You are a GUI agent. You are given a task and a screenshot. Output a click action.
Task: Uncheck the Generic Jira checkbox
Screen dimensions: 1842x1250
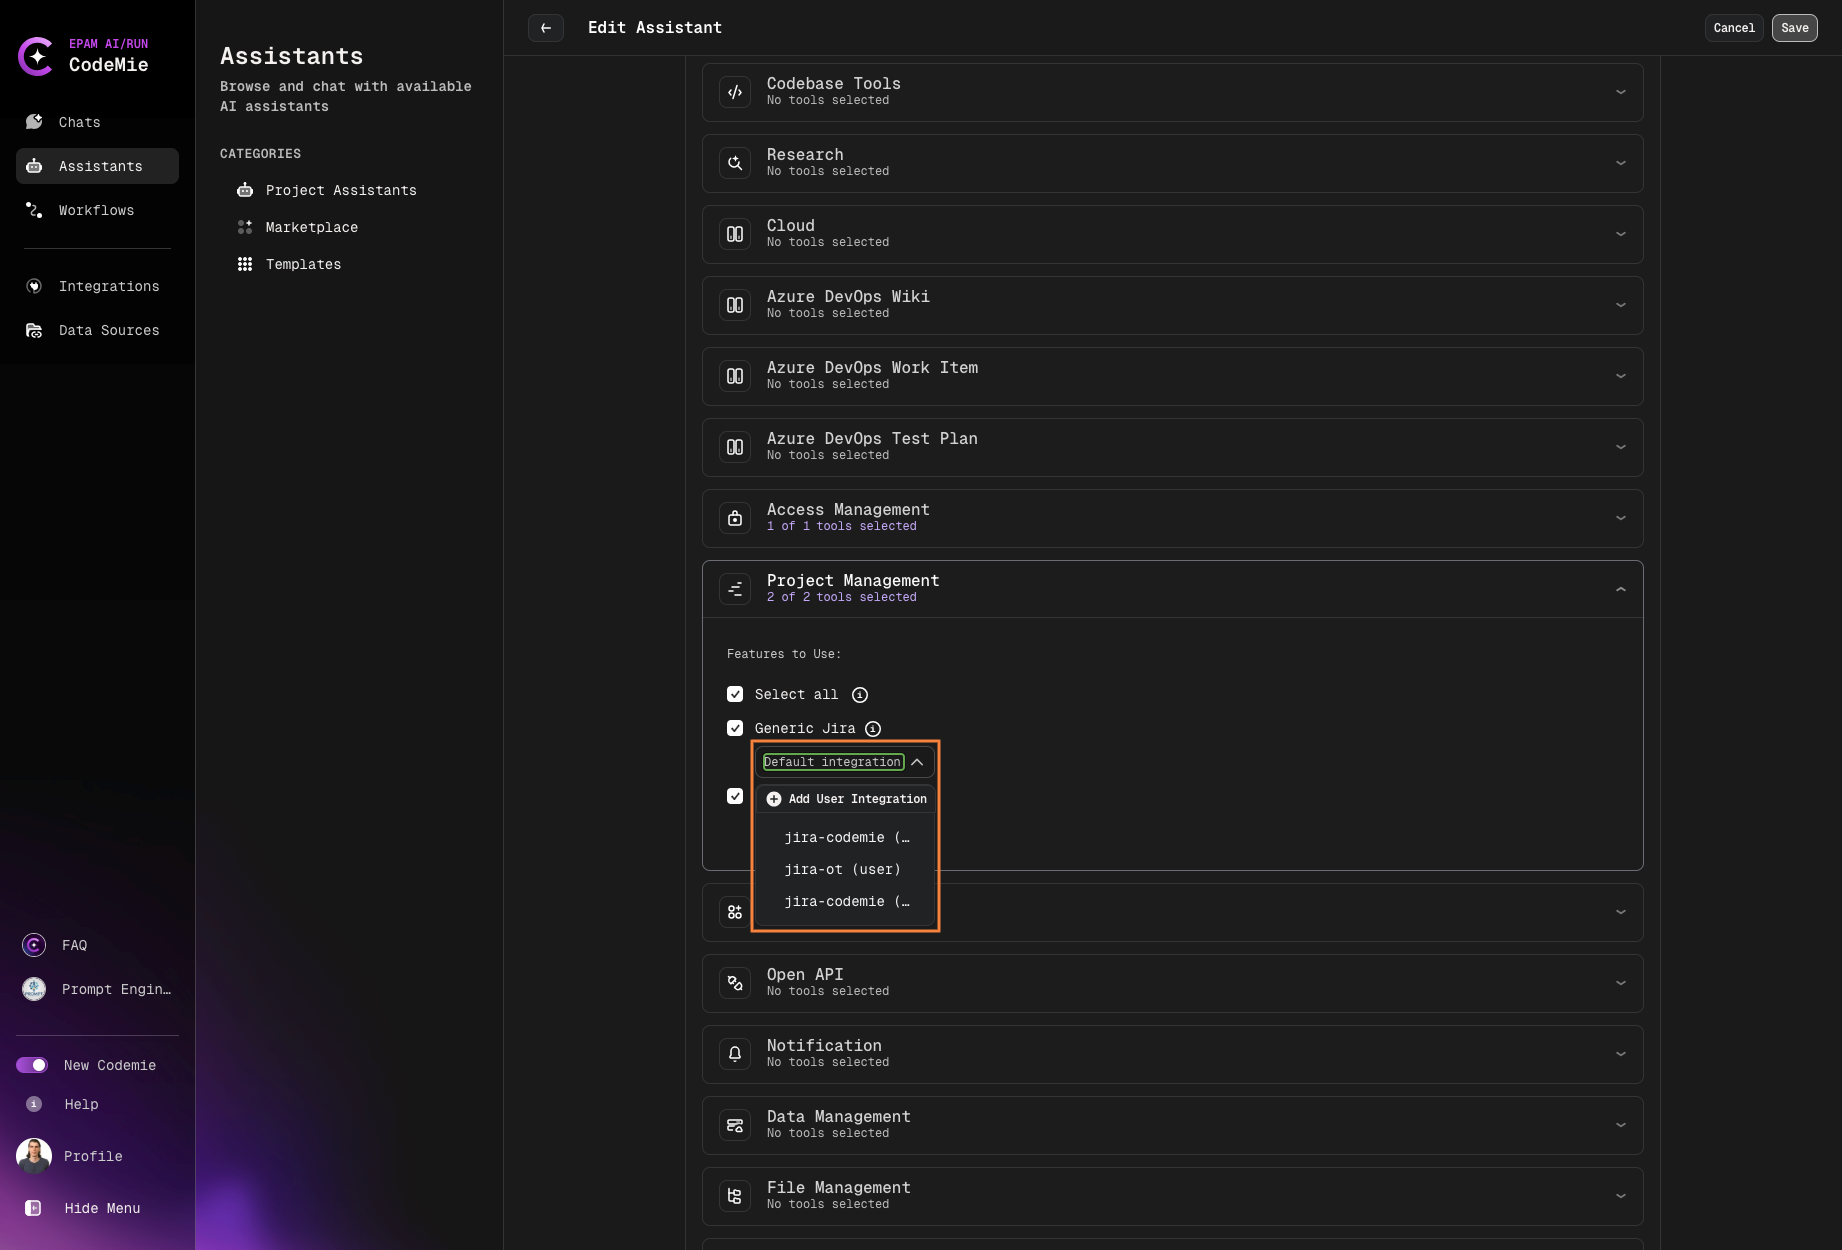click(735, 728)
